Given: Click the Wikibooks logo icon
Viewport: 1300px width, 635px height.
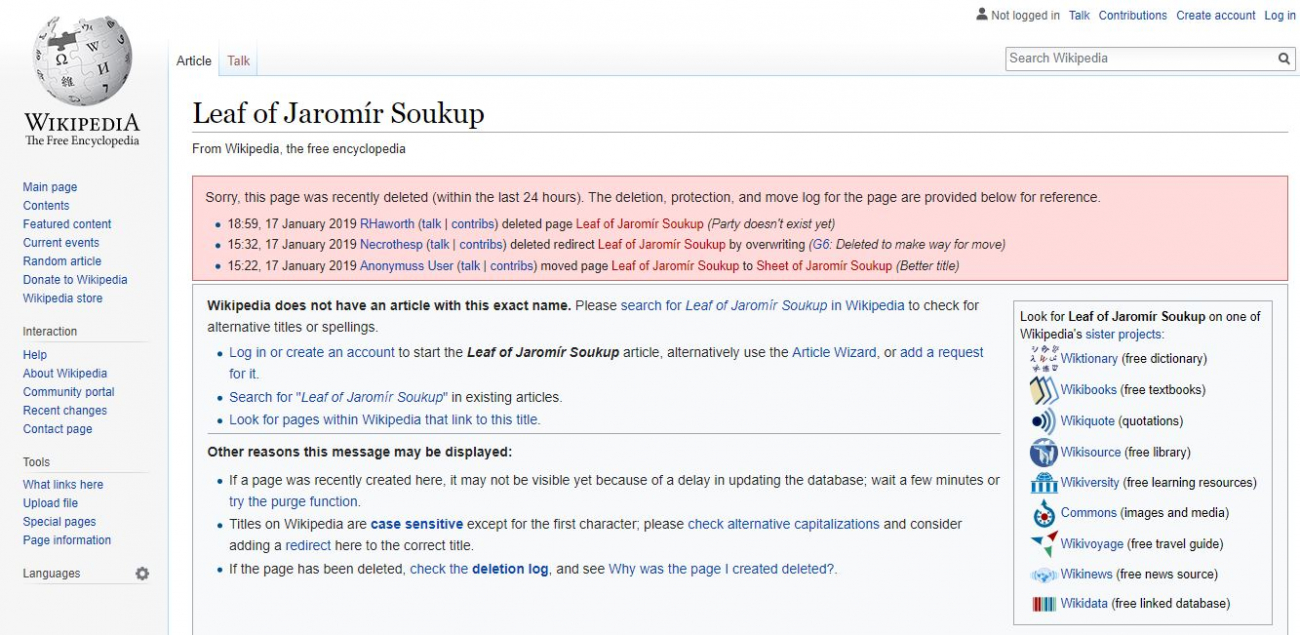Looking at the screenshot, I should click(1044, 390).
